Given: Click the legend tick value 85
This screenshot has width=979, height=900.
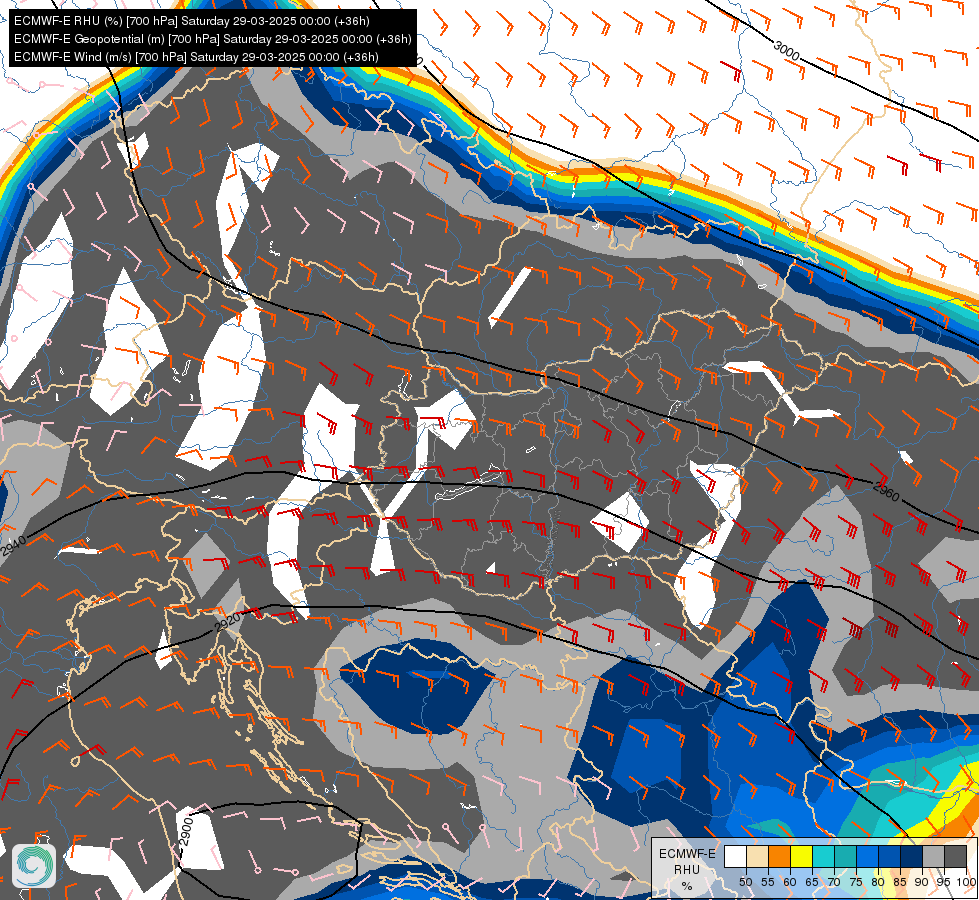Looking at the screenshot, I should point(900,882).
